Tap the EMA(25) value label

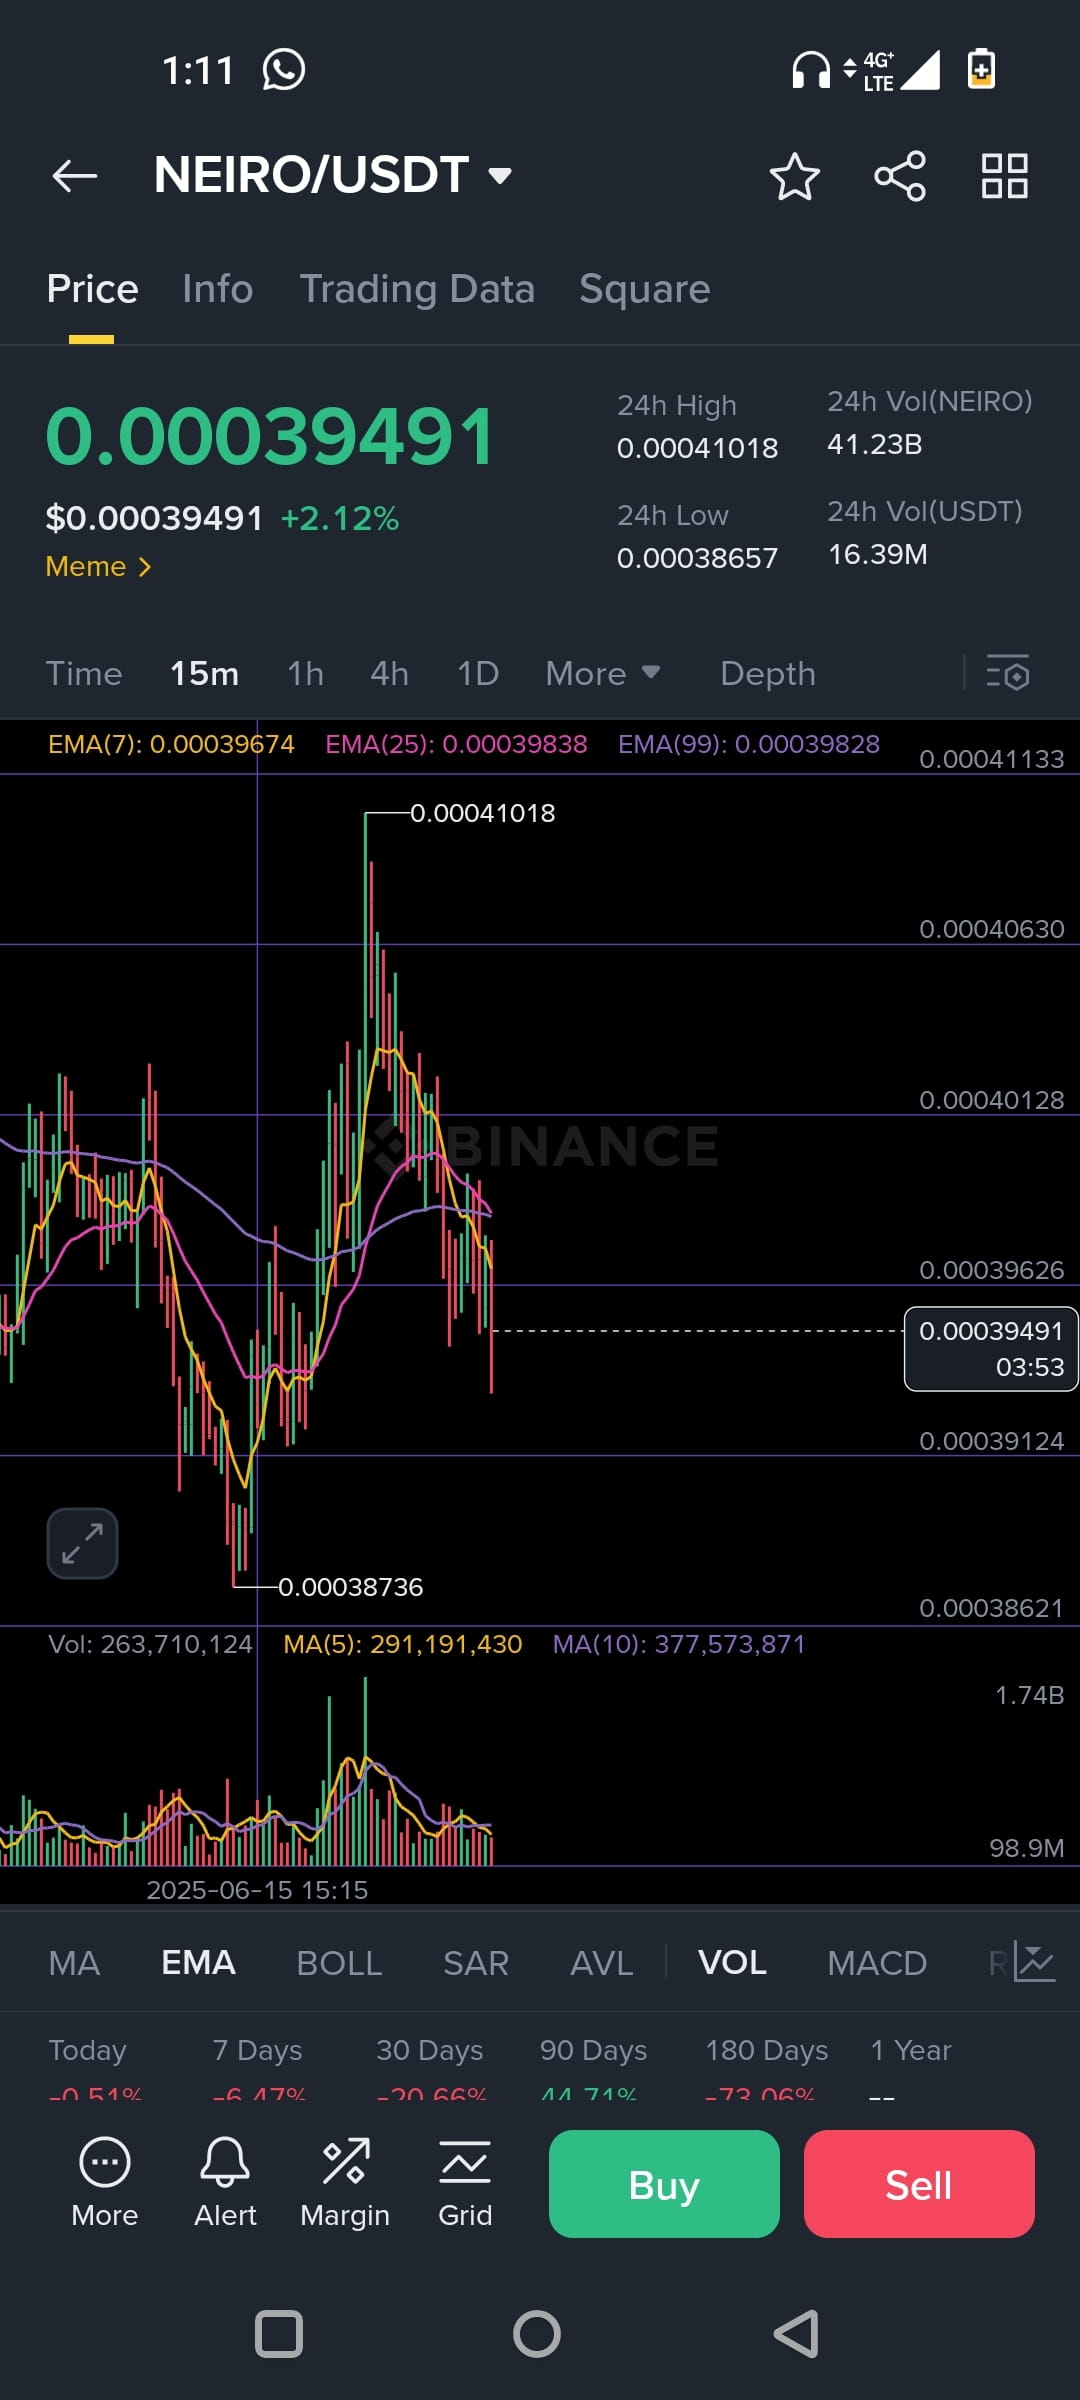(x=456, y=744)
